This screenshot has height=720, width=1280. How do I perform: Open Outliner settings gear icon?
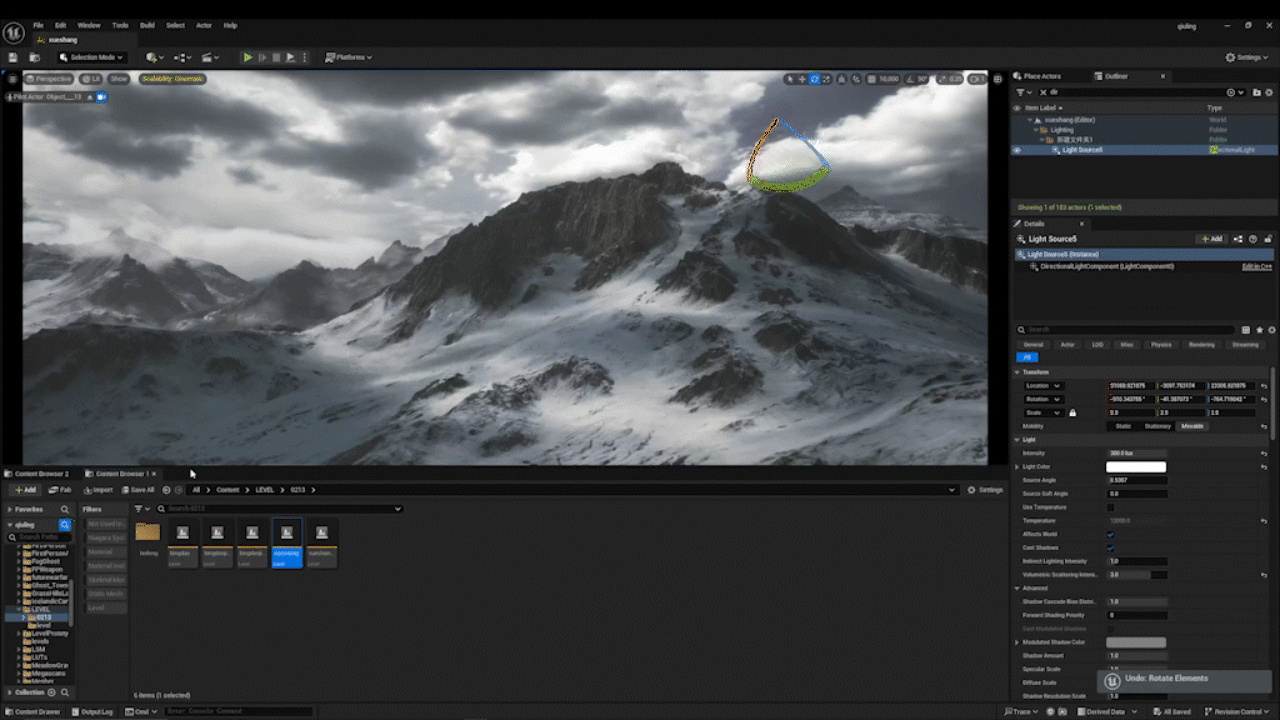(x=1269, y=92)
